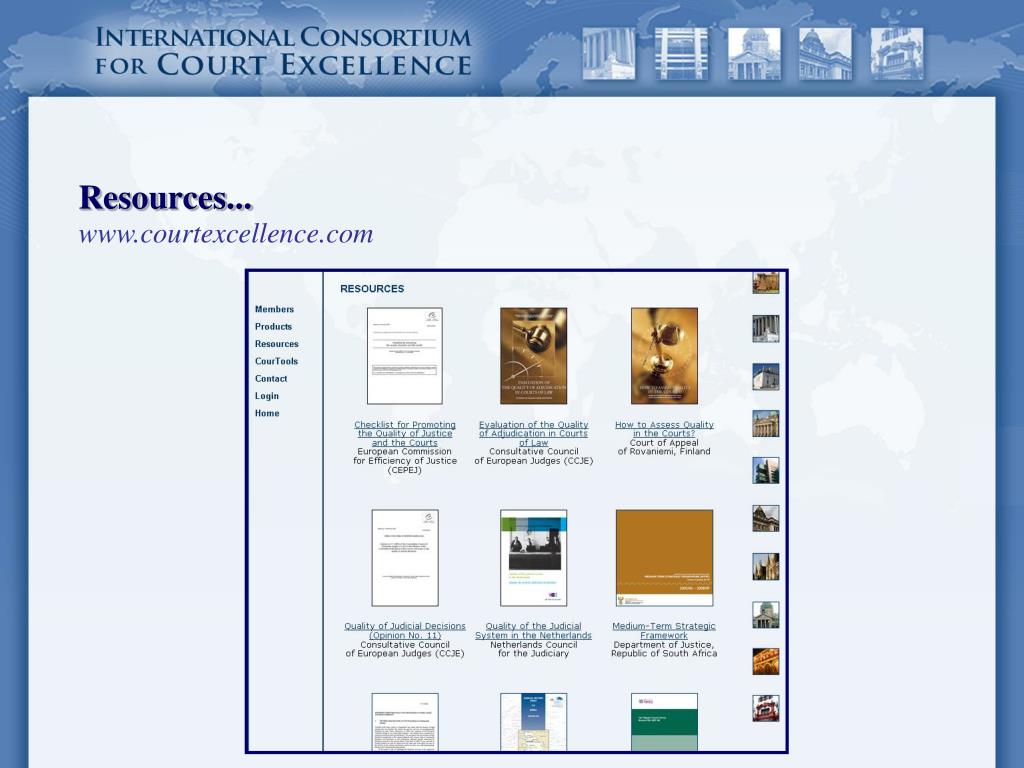Click the bottom-row text document thumbnail

(x=405, y=722)
